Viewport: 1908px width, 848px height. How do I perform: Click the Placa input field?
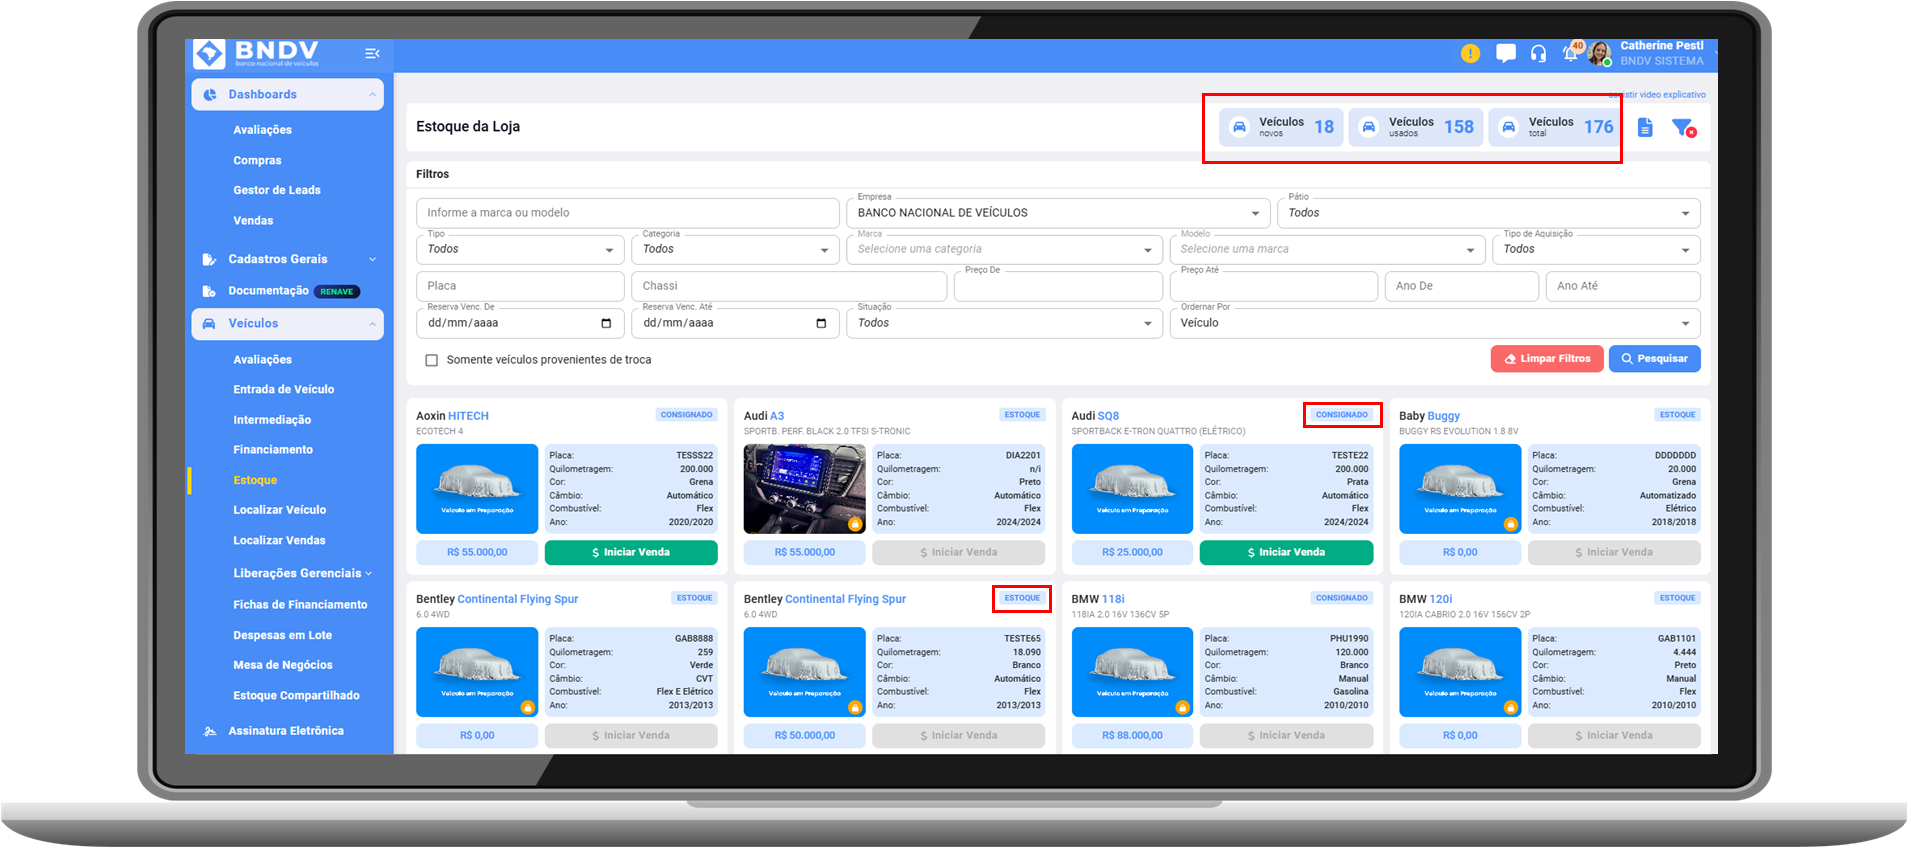520,286
